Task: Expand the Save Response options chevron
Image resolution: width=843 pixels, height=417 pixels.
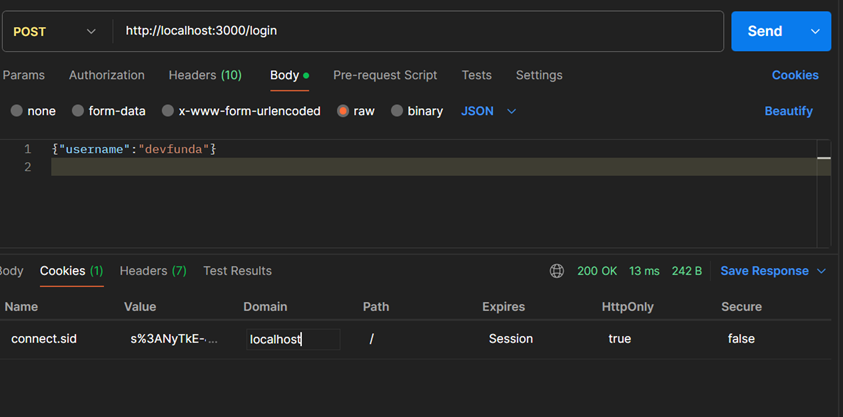Action: pyautogui.click(x=822, y=271)
